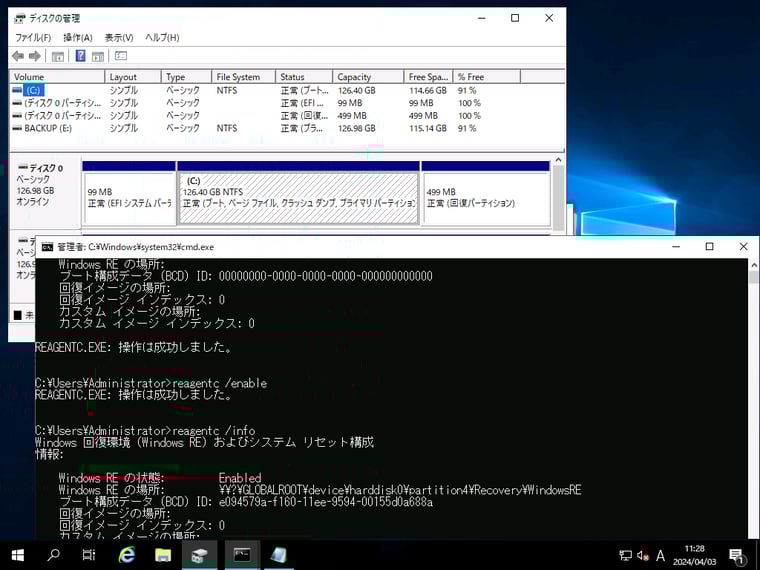Viewport: 760px width, 570px height.
Task: Click the scroll-up arrow of the disk graphical view
Action: tap(558, 159)
